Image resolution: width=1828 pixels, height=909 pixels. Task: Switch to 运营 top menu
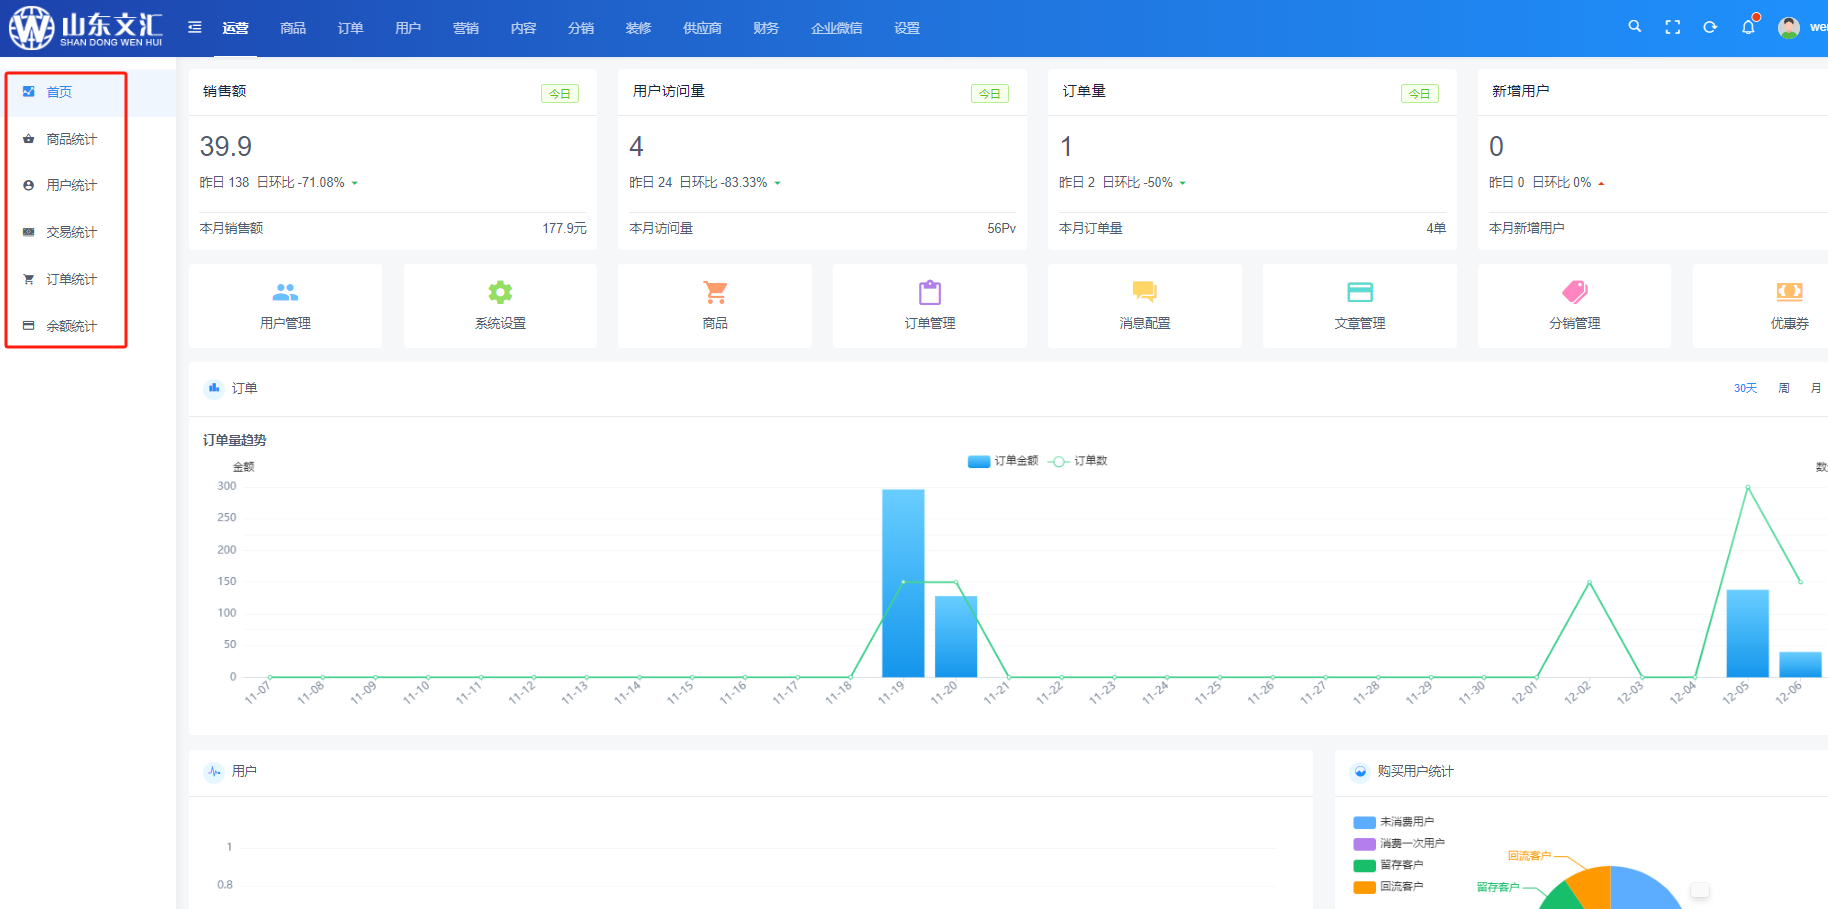(x=236, y=28)
